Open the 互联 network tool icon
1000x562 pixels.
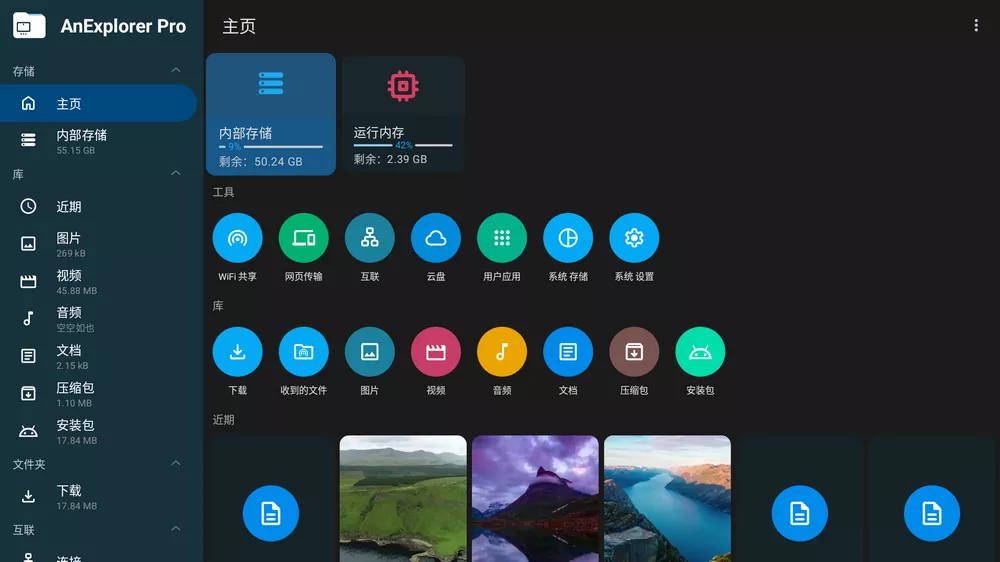tap(370, 238)
